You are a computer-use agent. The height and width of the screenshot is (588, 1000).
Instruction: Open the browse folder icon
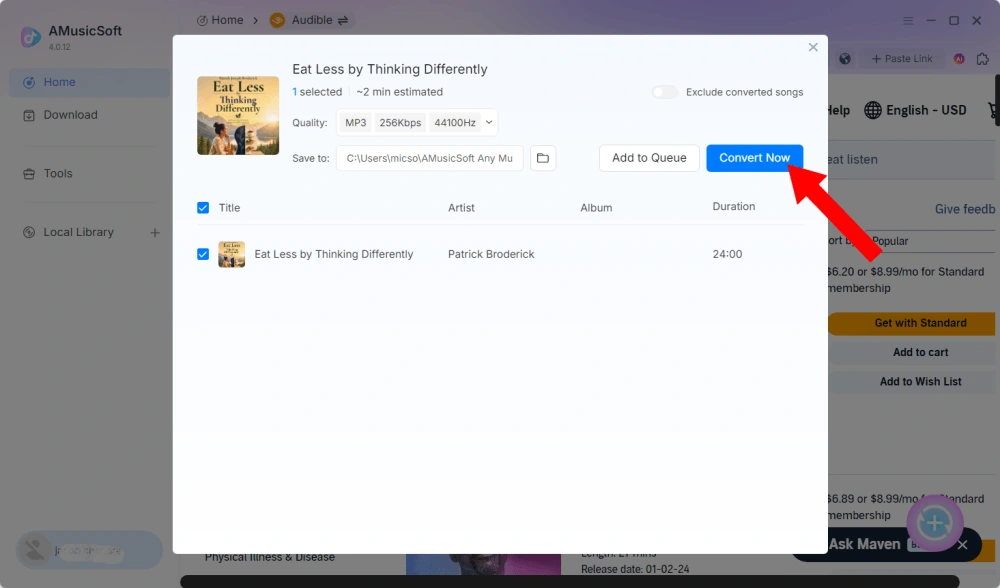tap(543, 158)
